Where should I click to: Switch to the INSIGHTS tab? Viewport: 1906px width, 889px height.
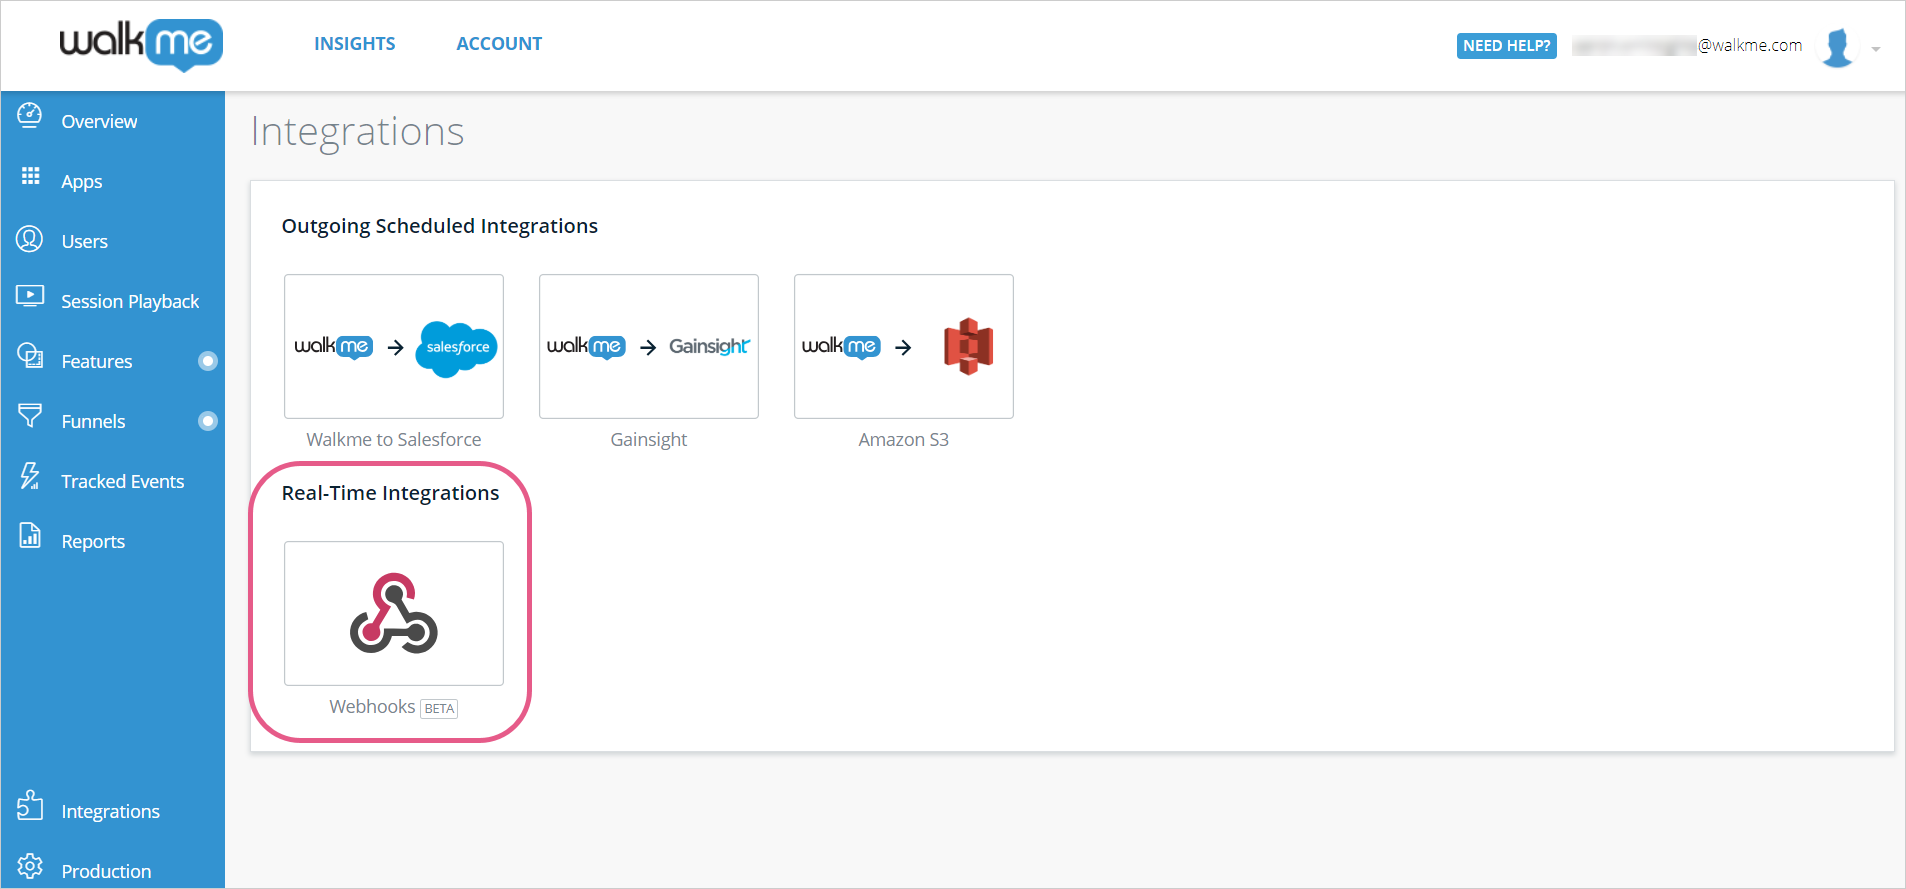[355, 44]
